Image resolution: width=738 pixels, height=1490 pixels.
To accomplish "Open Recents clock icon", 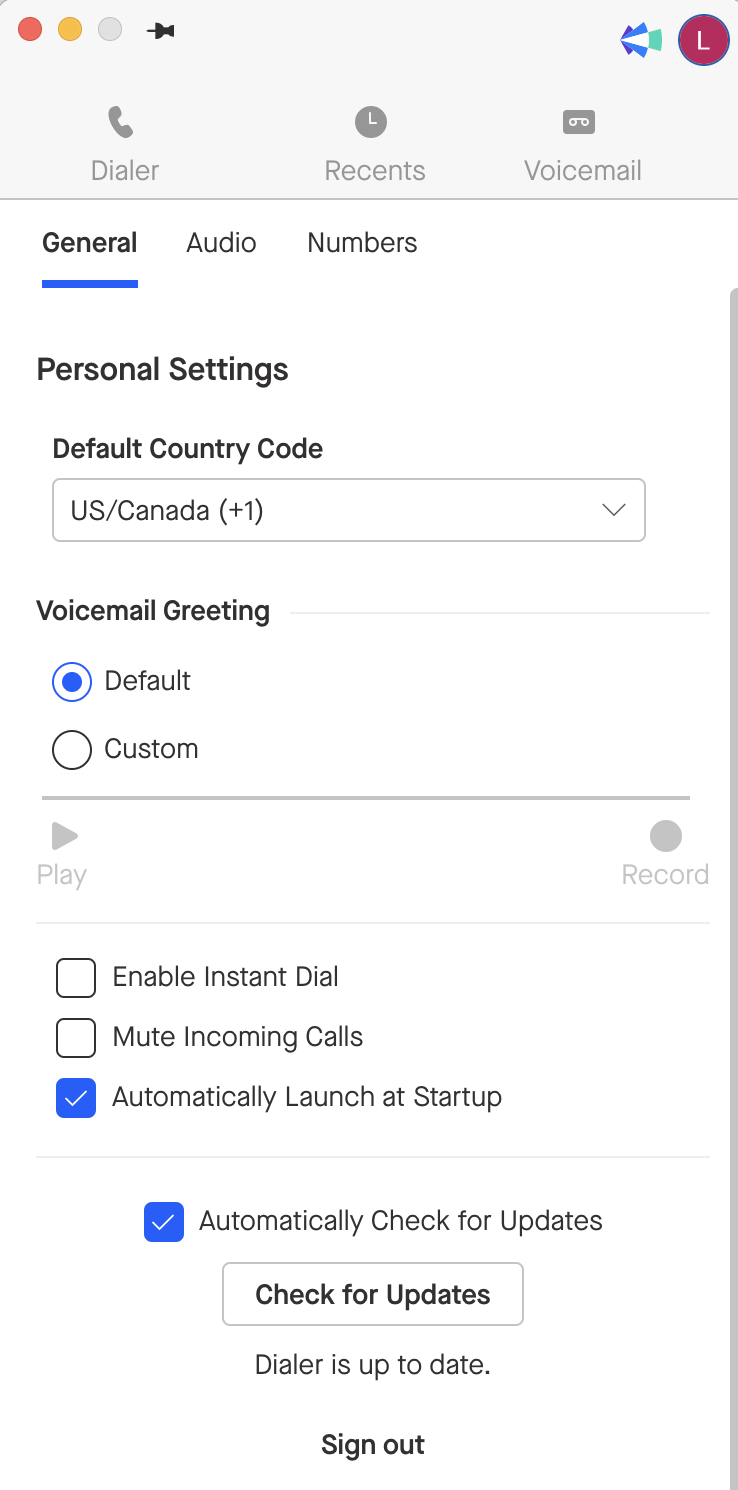I will pos(371,123).
